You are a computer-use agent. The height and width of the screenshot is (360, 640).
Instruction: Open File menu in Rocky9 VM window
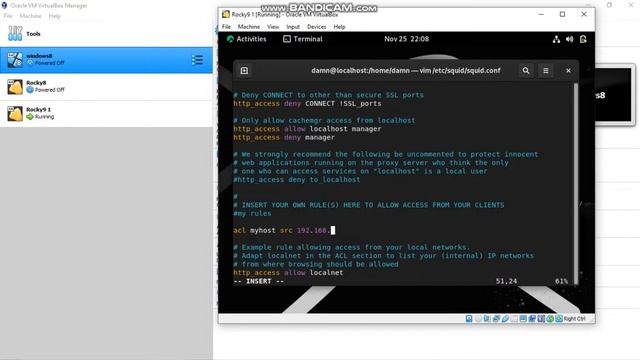pos(226,27)
